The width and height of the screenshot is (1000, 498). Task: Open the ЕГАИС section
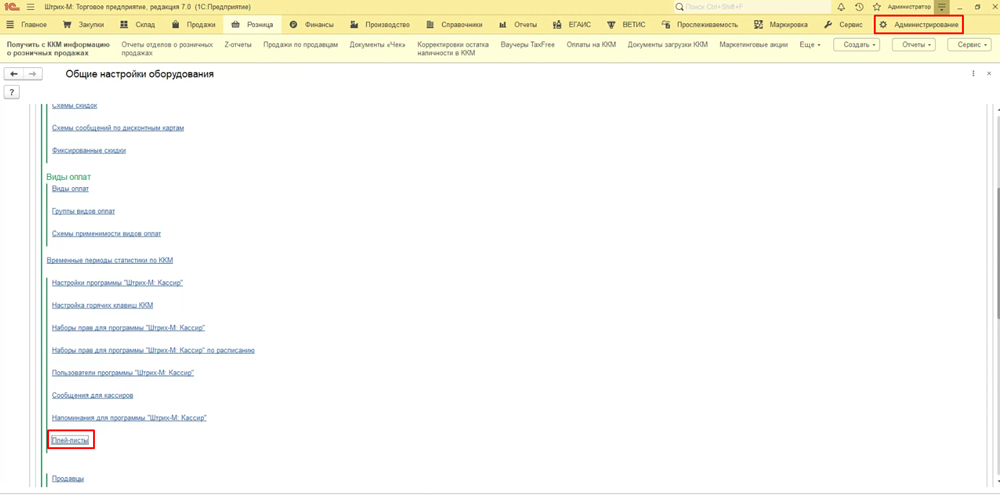click(572, 25)
